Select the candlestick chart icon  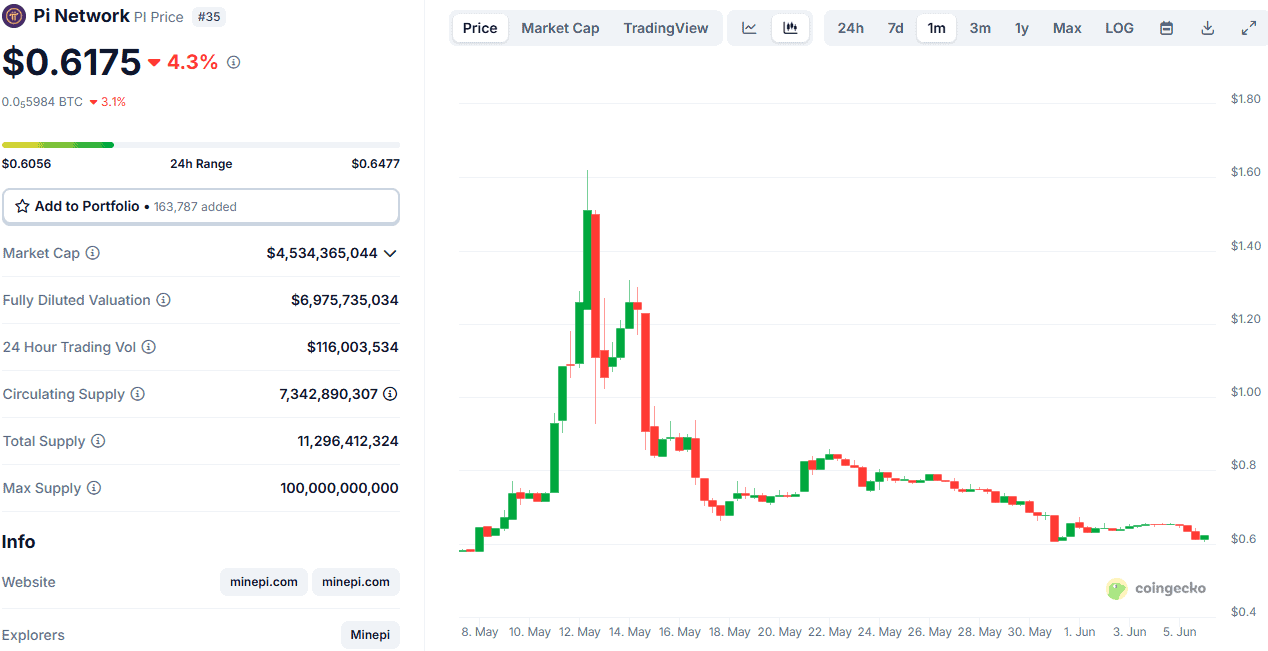click(x=790, y=27)
